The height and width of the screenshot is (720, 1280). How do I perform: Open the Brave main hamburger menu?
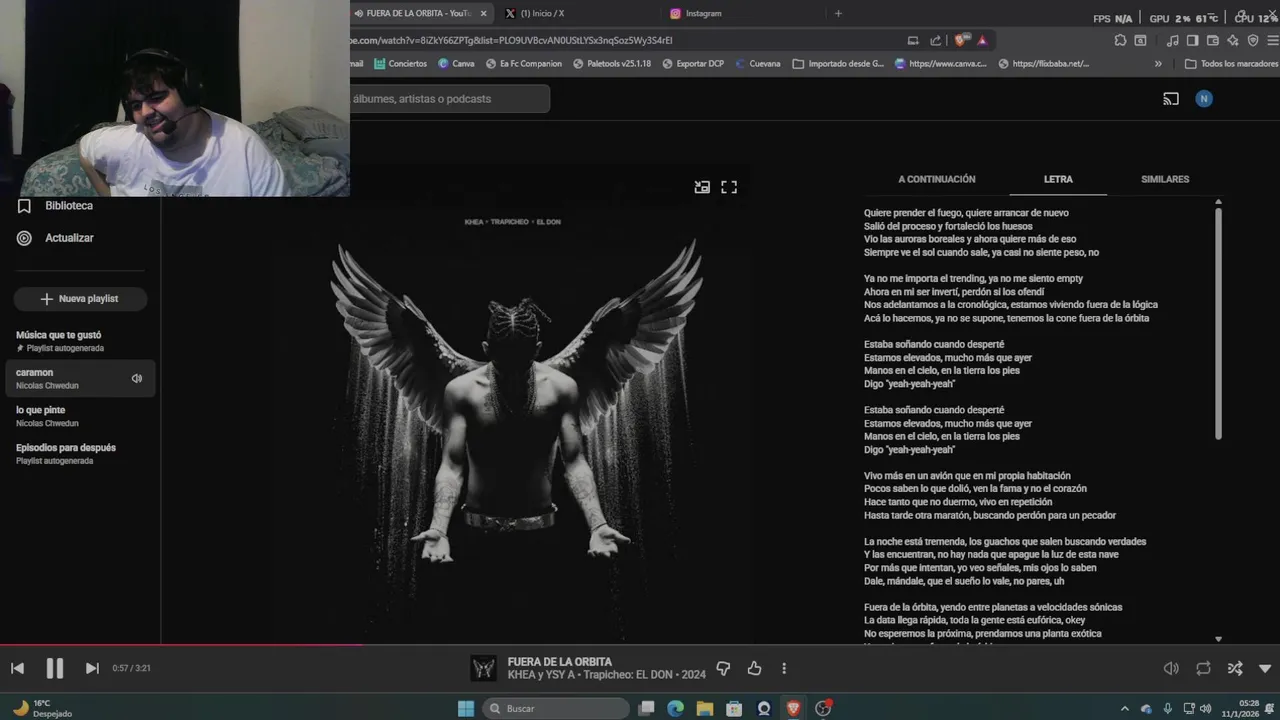(x=1271, y=40)
